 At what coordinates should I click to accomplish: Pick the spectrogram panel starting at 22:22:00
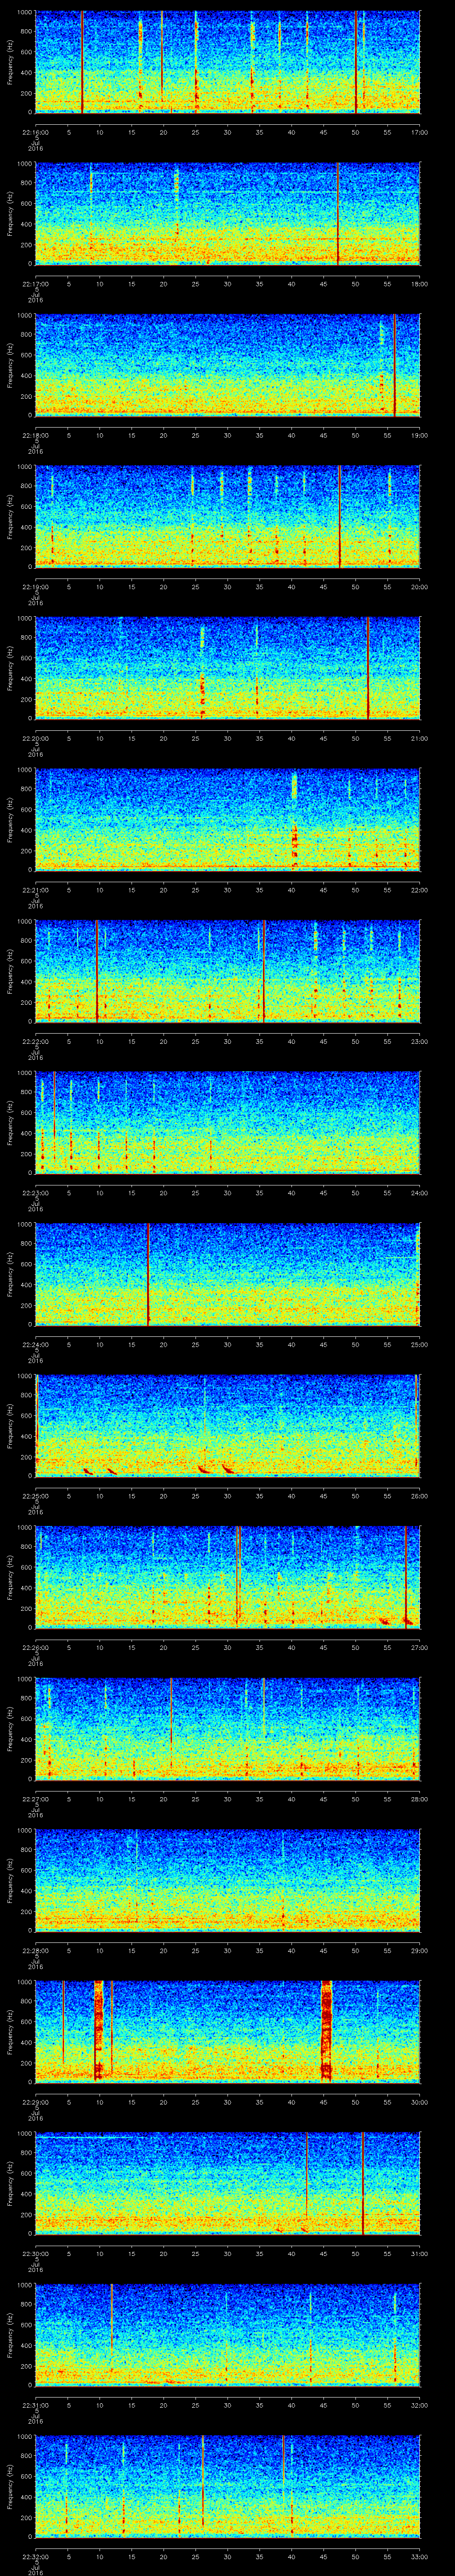point(228,971)
